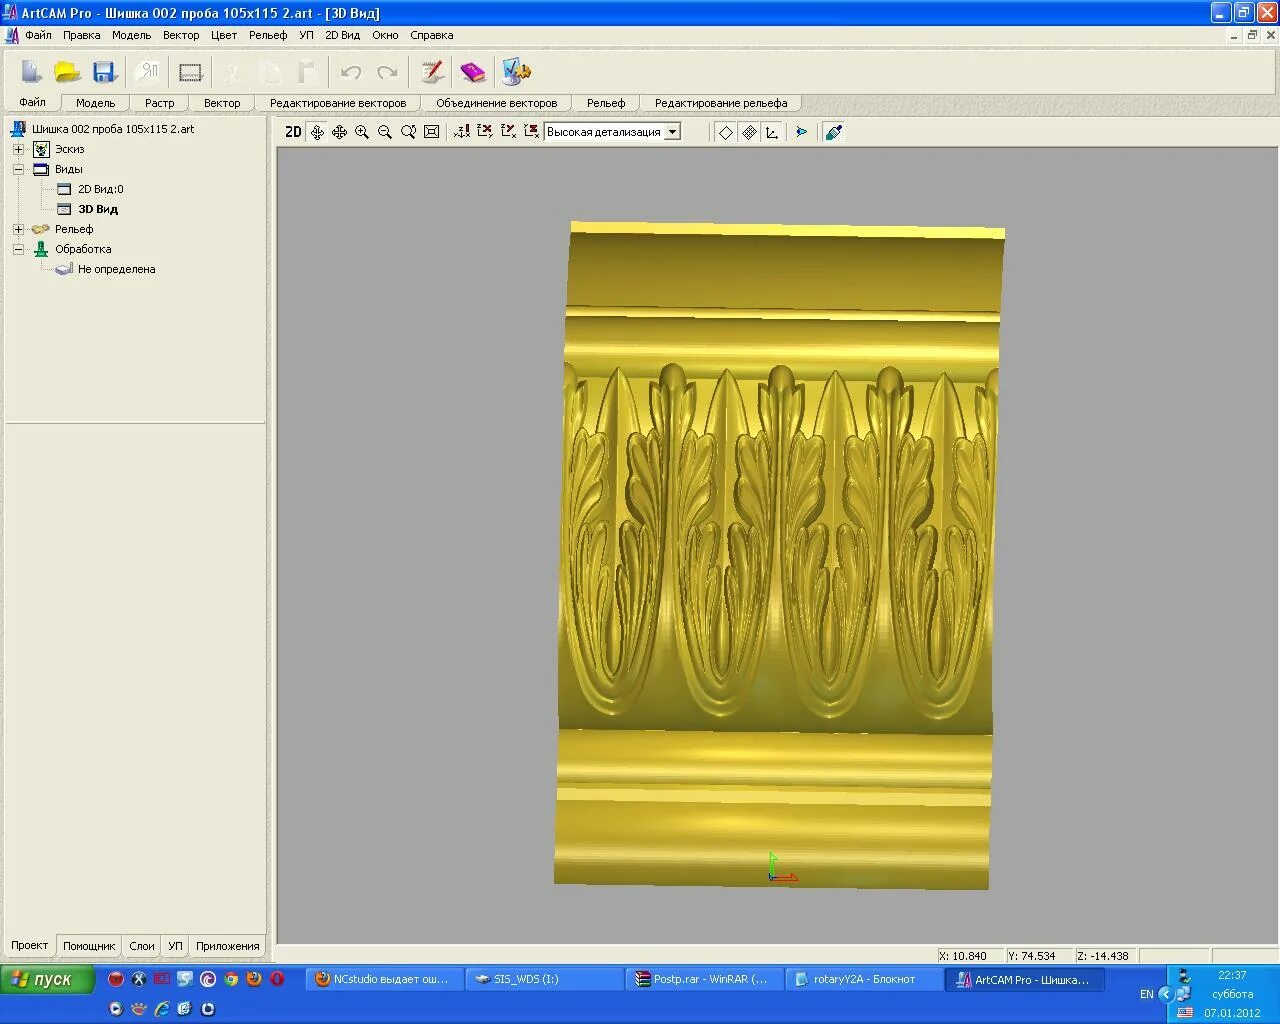Open the detail level dropdown

pos(673,132)
